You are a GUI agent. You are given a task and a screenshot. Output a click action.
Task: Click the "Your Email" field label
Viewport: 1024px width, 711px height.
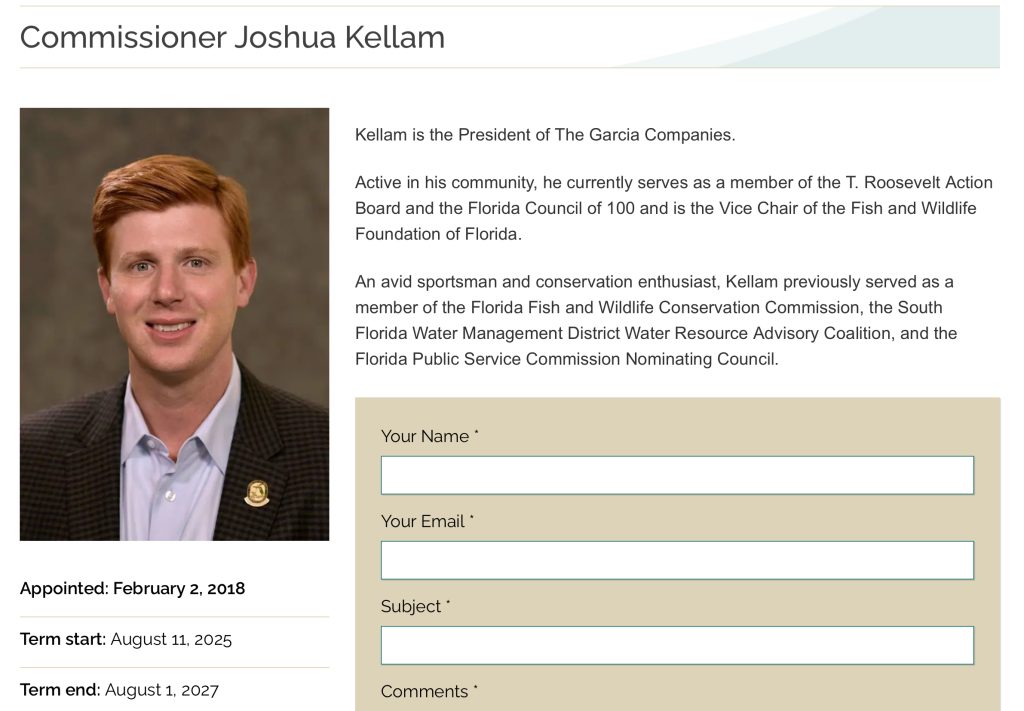pyautogui.click(x=422, y=521)
